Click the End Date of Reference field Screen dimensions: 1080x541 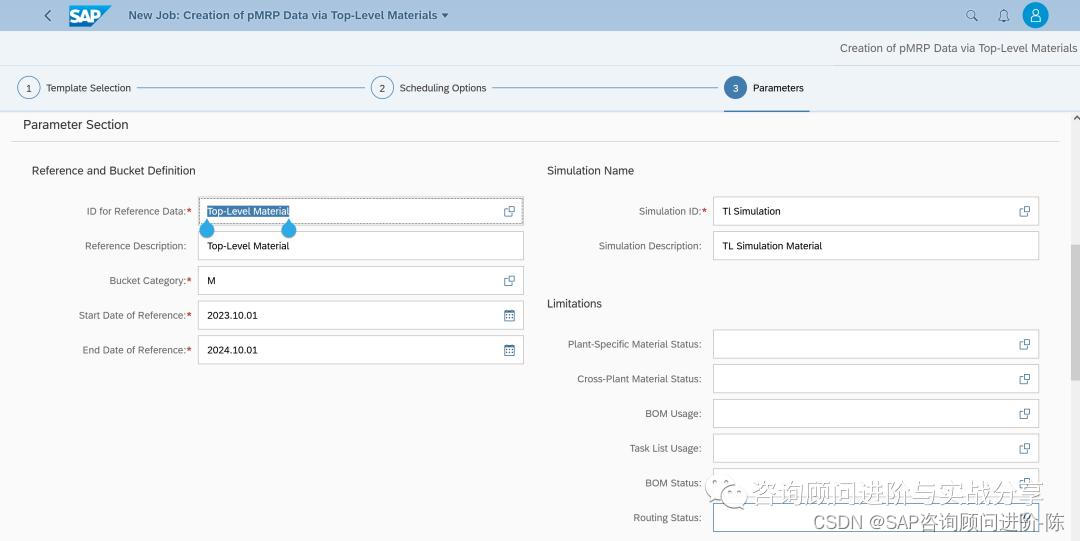click(x=360, y=350)
